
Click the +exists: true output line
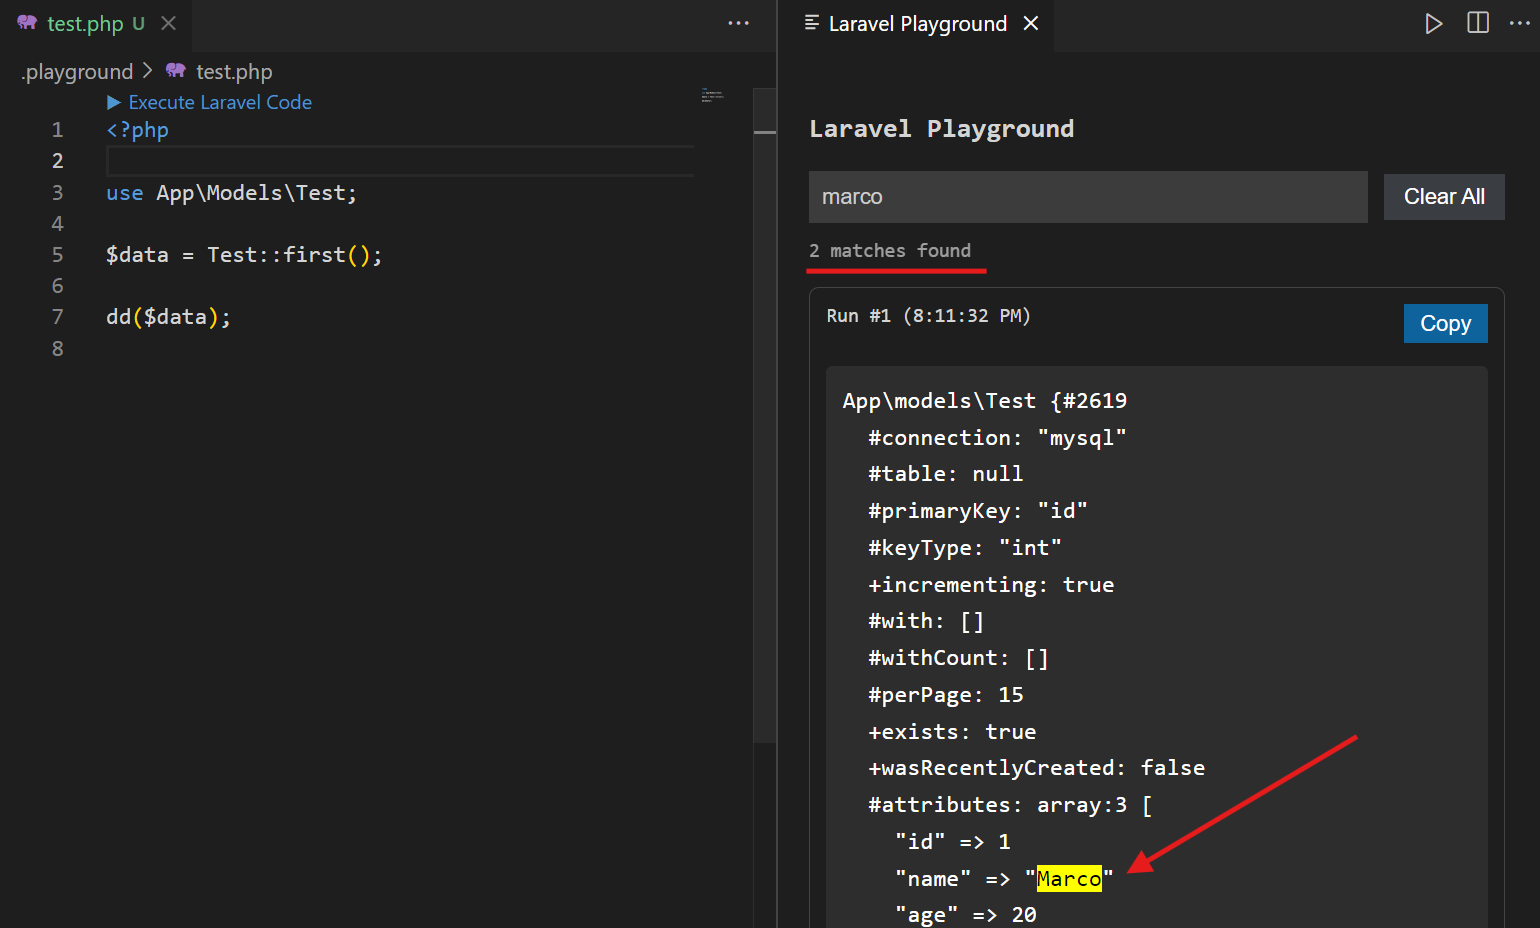[952, 732]
